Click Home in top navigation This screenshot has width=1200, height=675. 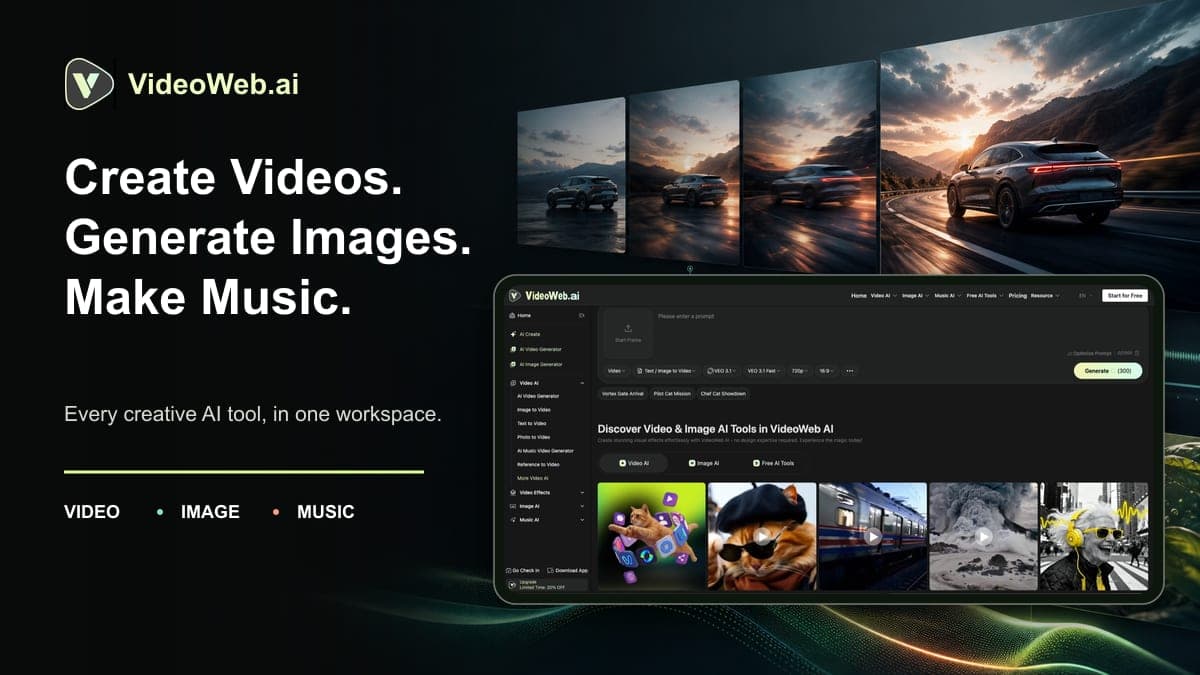pos(859,296)
